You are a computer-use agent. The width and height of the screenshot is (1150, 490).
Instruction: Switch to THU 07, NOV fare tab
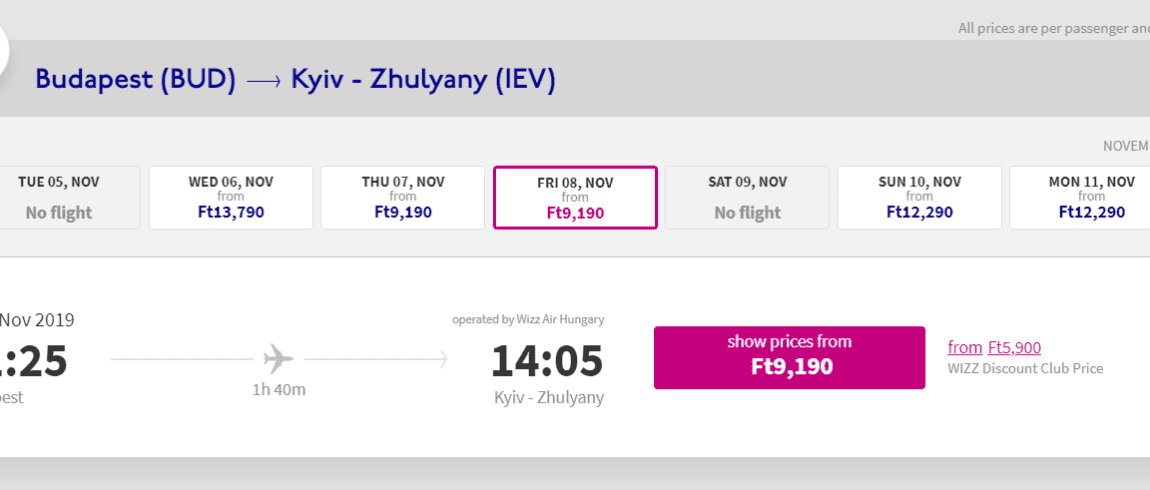click(403, 197)
